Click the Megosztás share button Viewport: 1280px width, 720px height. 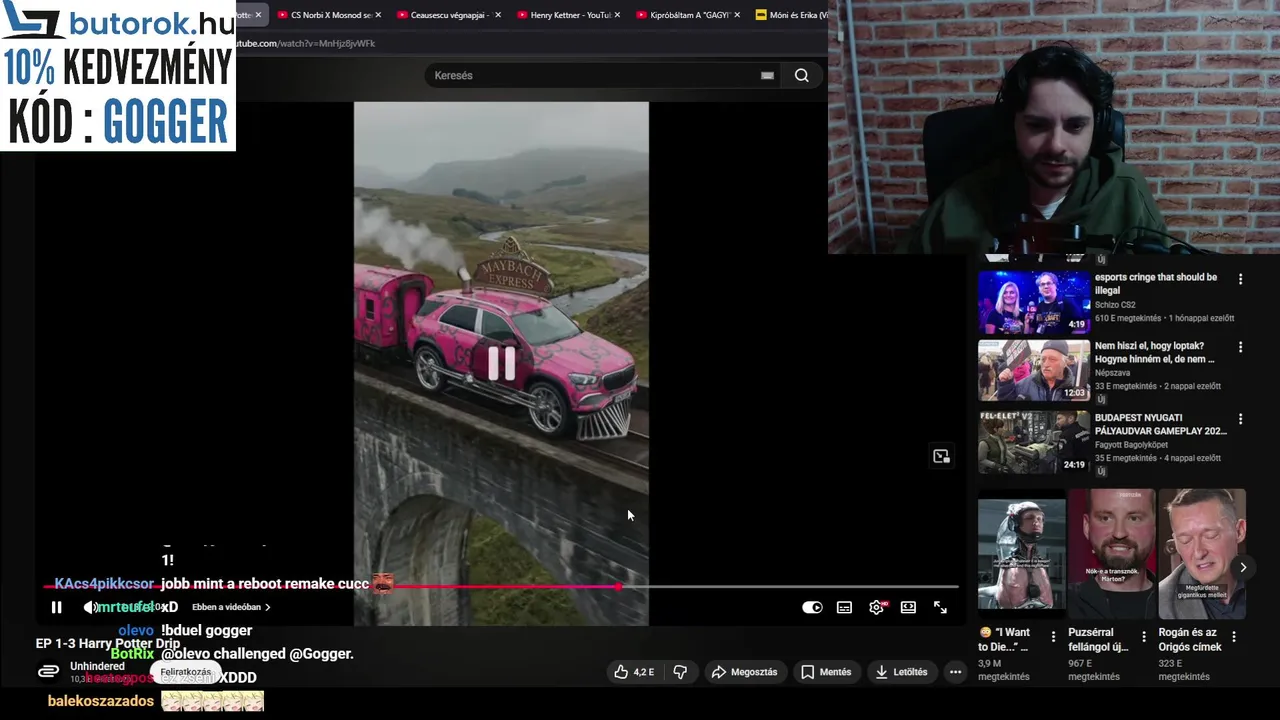click(x=744, y=672)
